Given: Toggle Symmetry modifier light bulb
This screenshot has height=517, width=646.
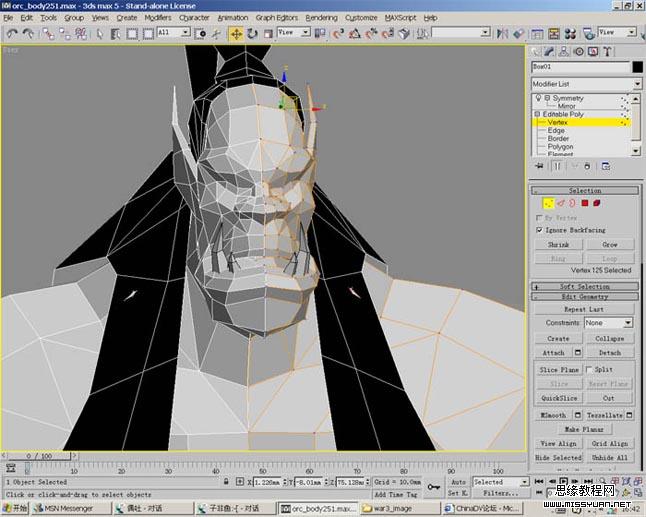Looking at the screenshot, I should [538, 98].
